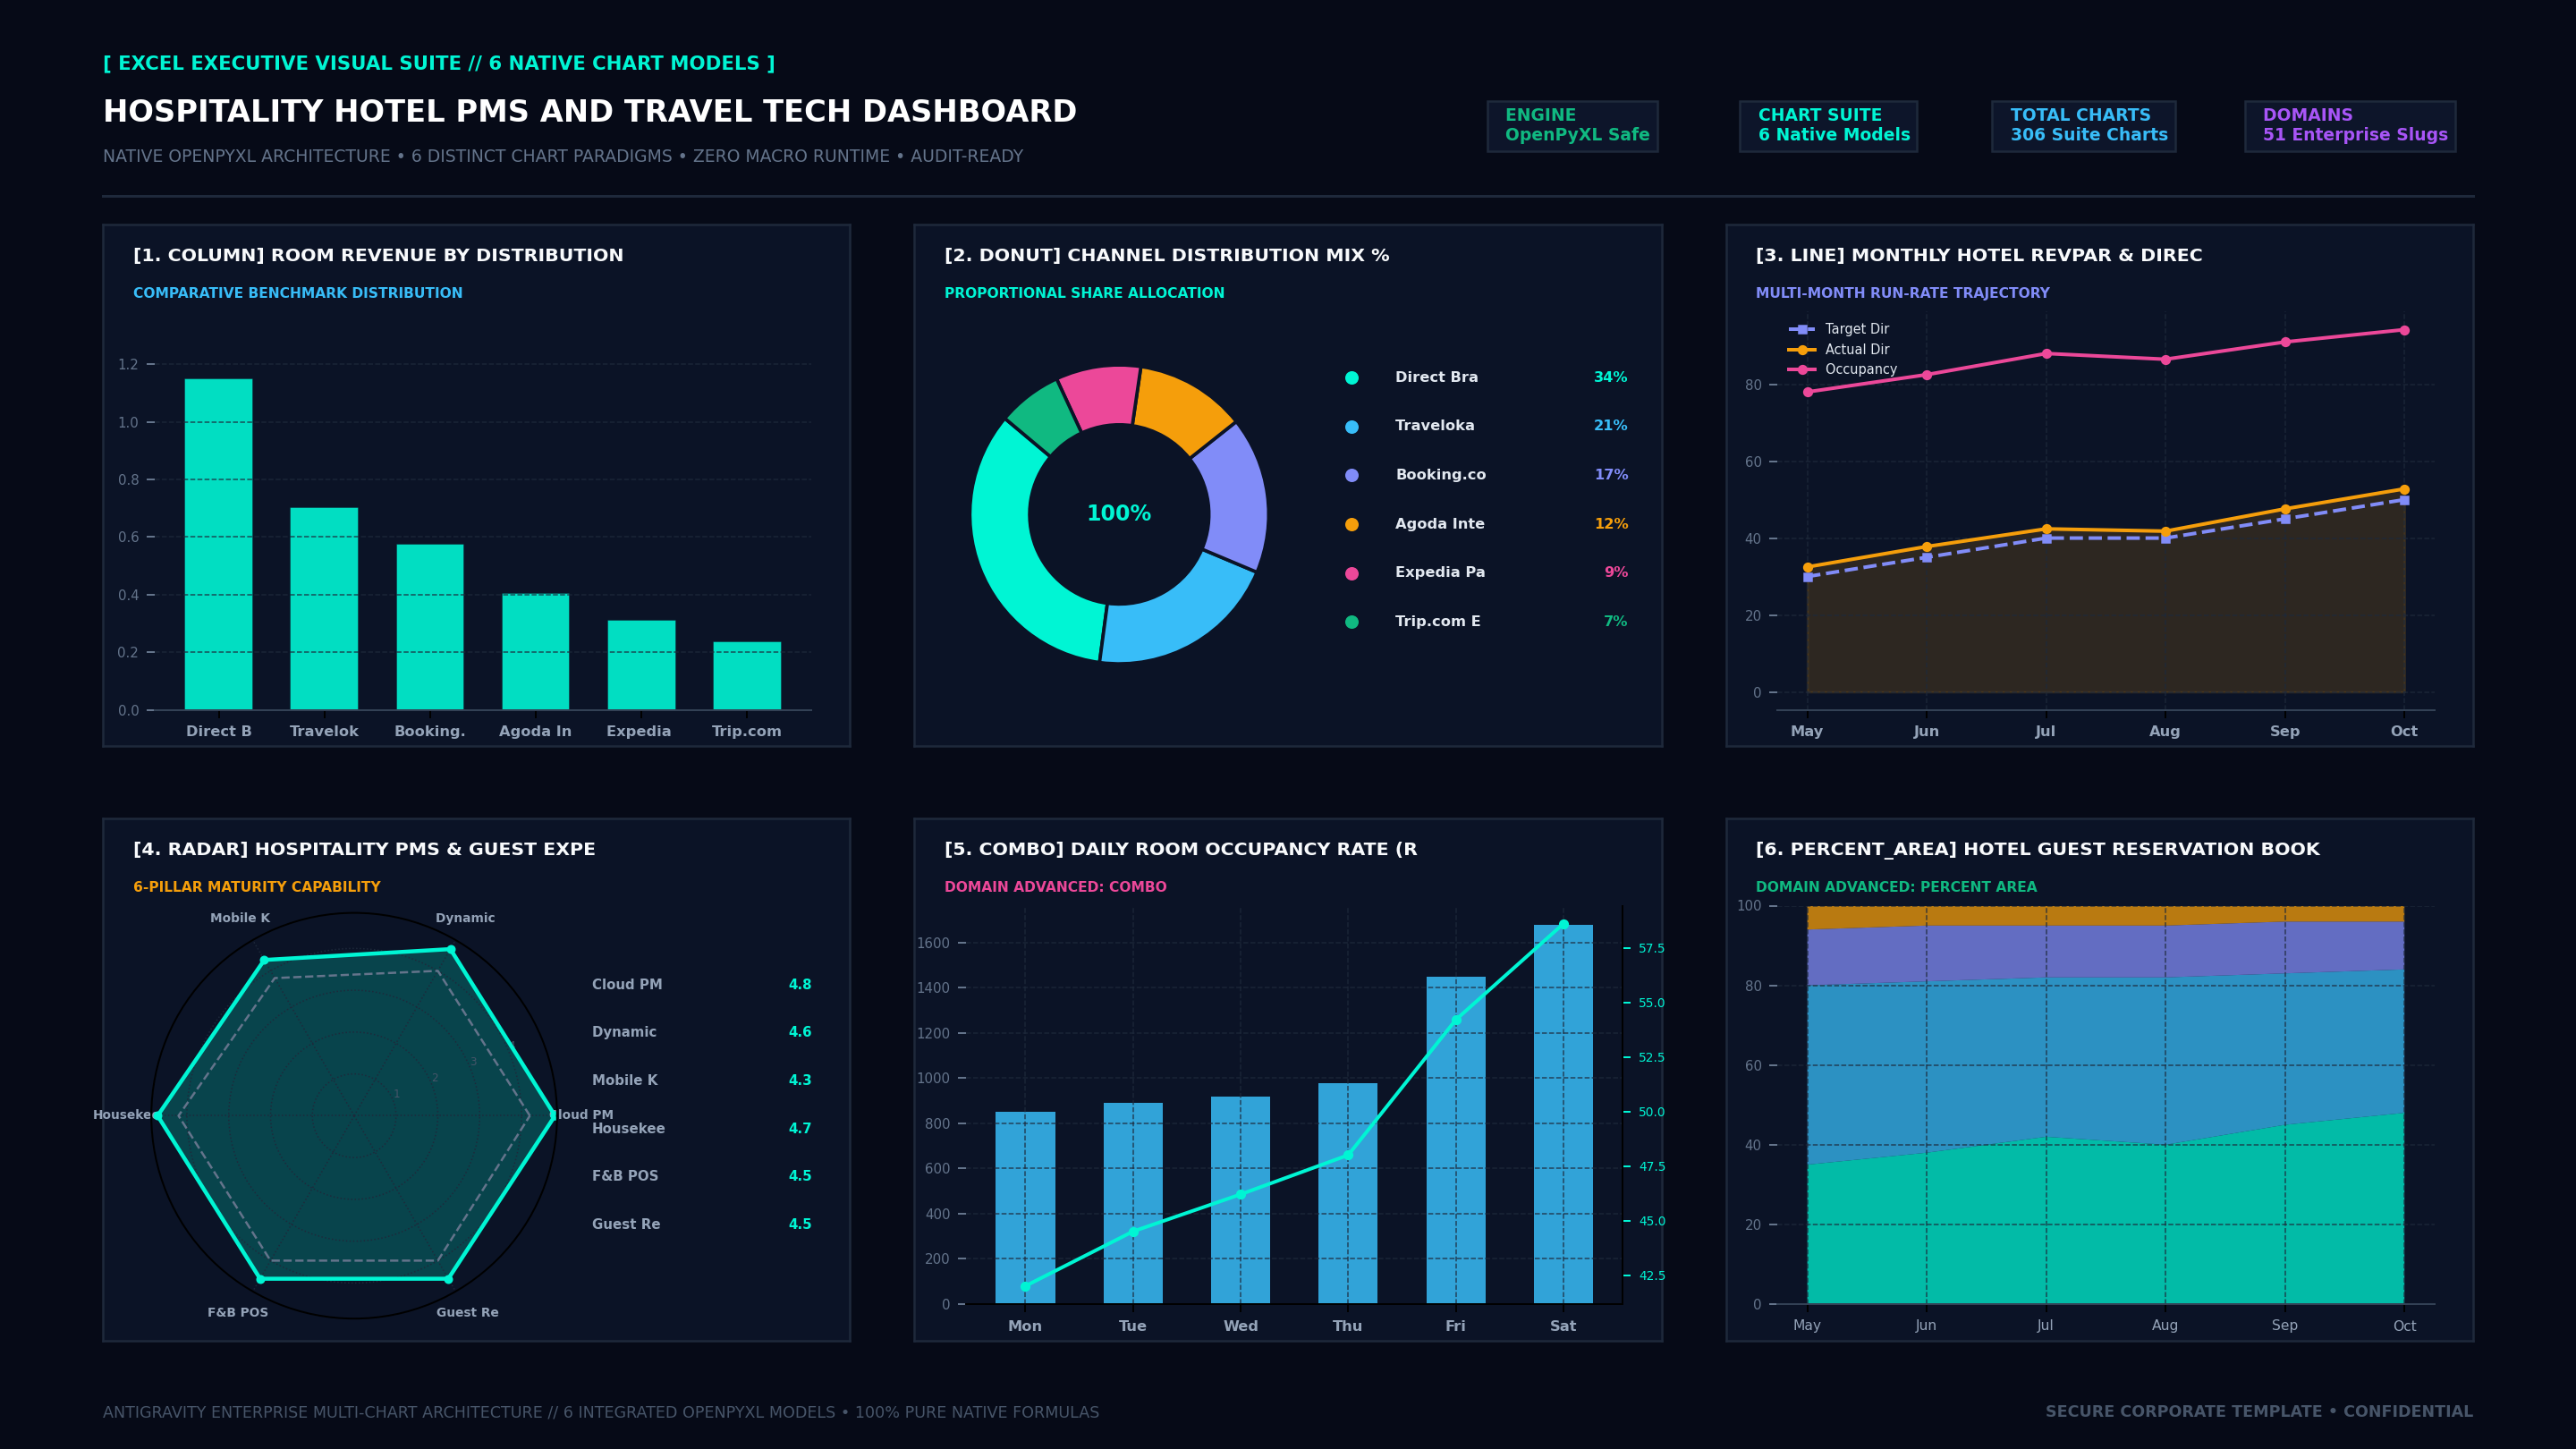Image resolution: width=2576 pixels, height=1449 pixels.
Task: Click the dashboard main title heading
Action: pos(590,111)
